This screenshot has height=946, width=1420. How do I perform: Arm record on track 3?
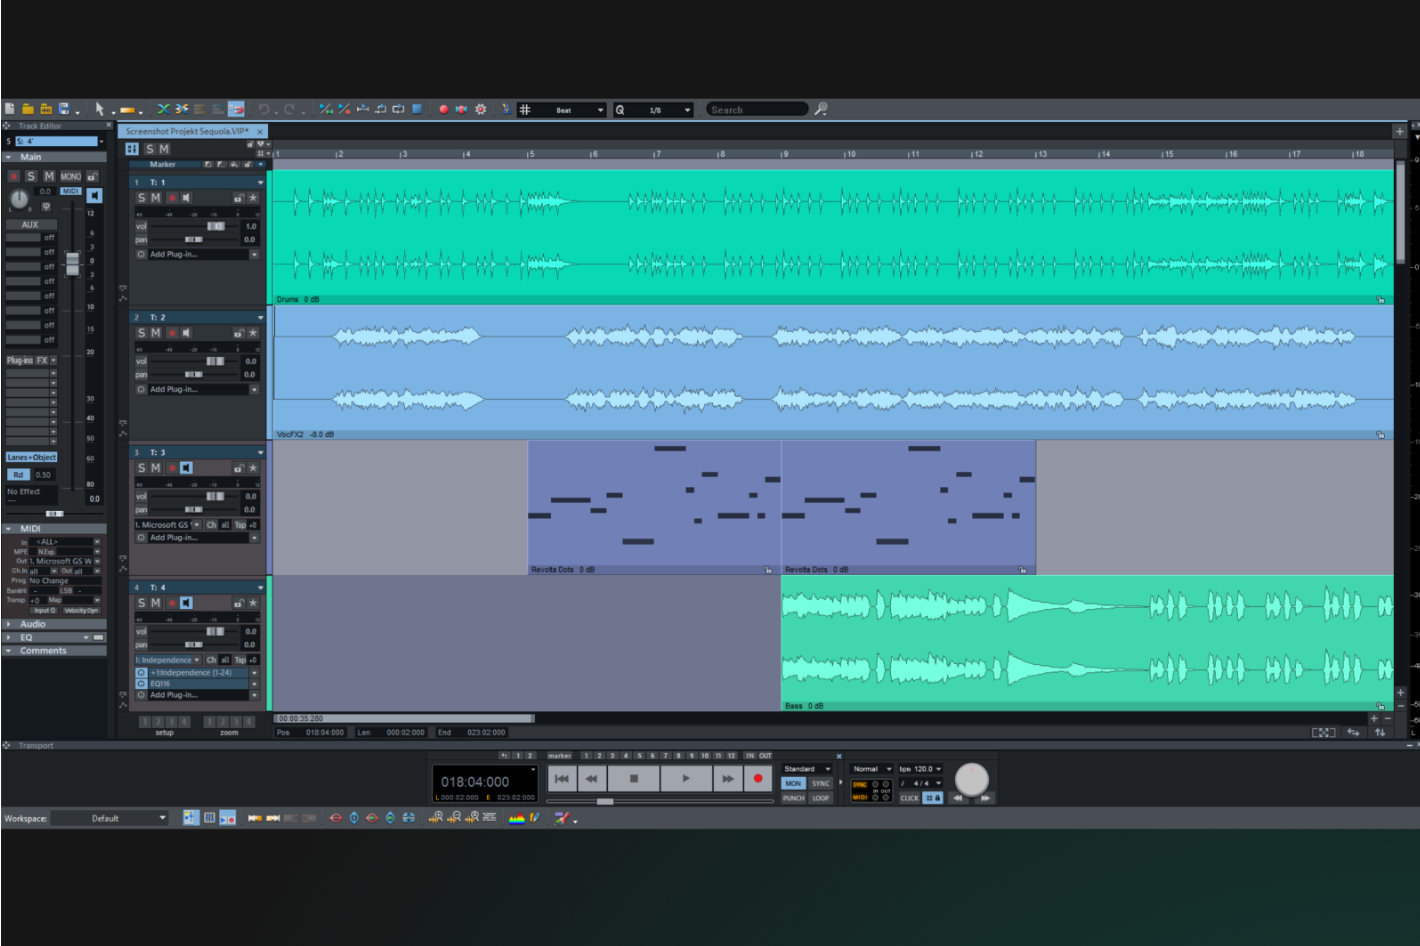[x=172, y=468]
